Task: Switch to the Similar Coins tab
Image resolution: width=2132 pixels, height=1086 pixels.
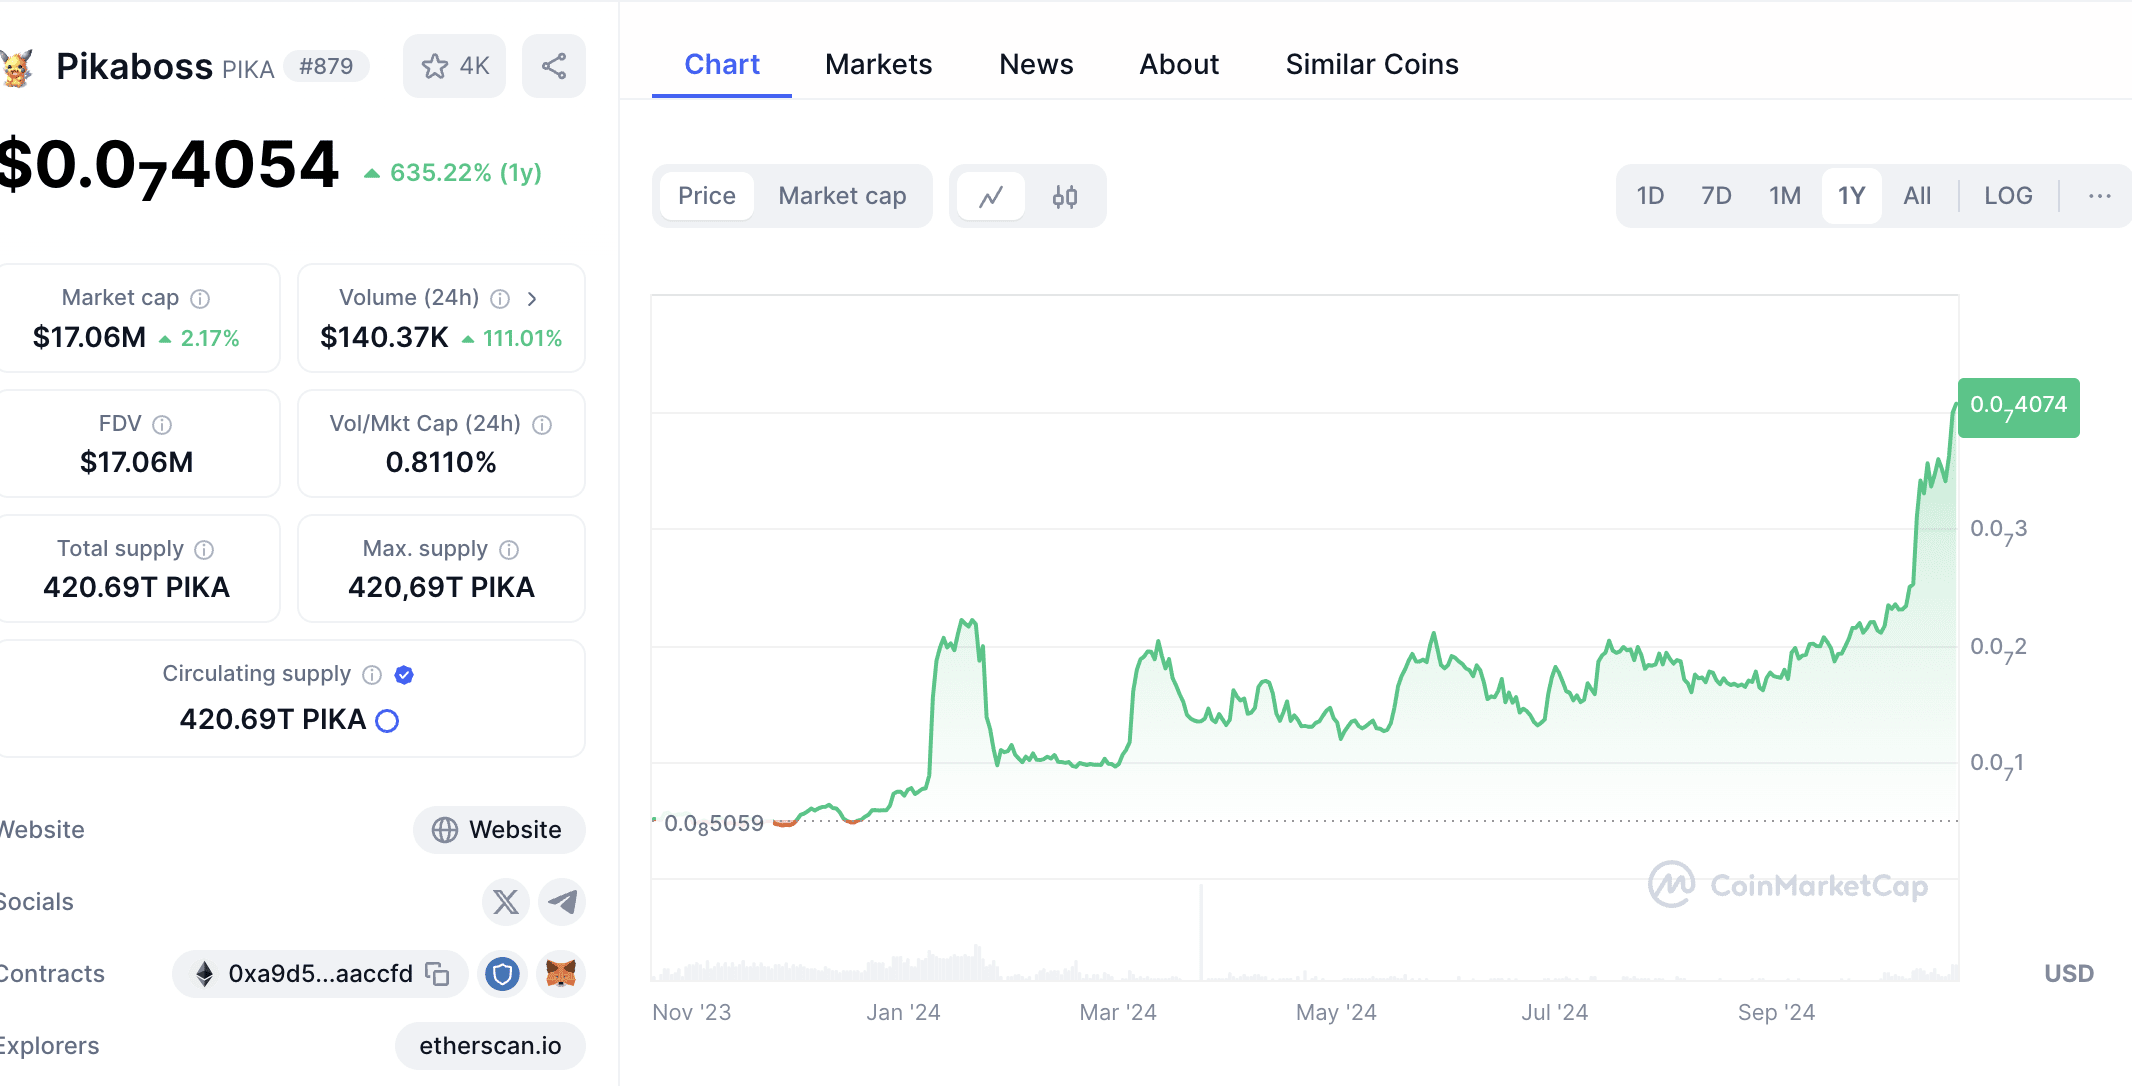Action: click(x=1371, y=65)
